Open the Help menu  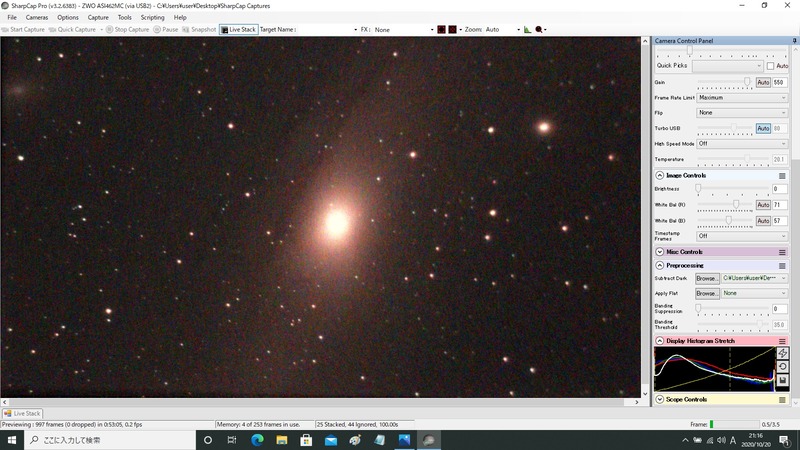point(180,17)
